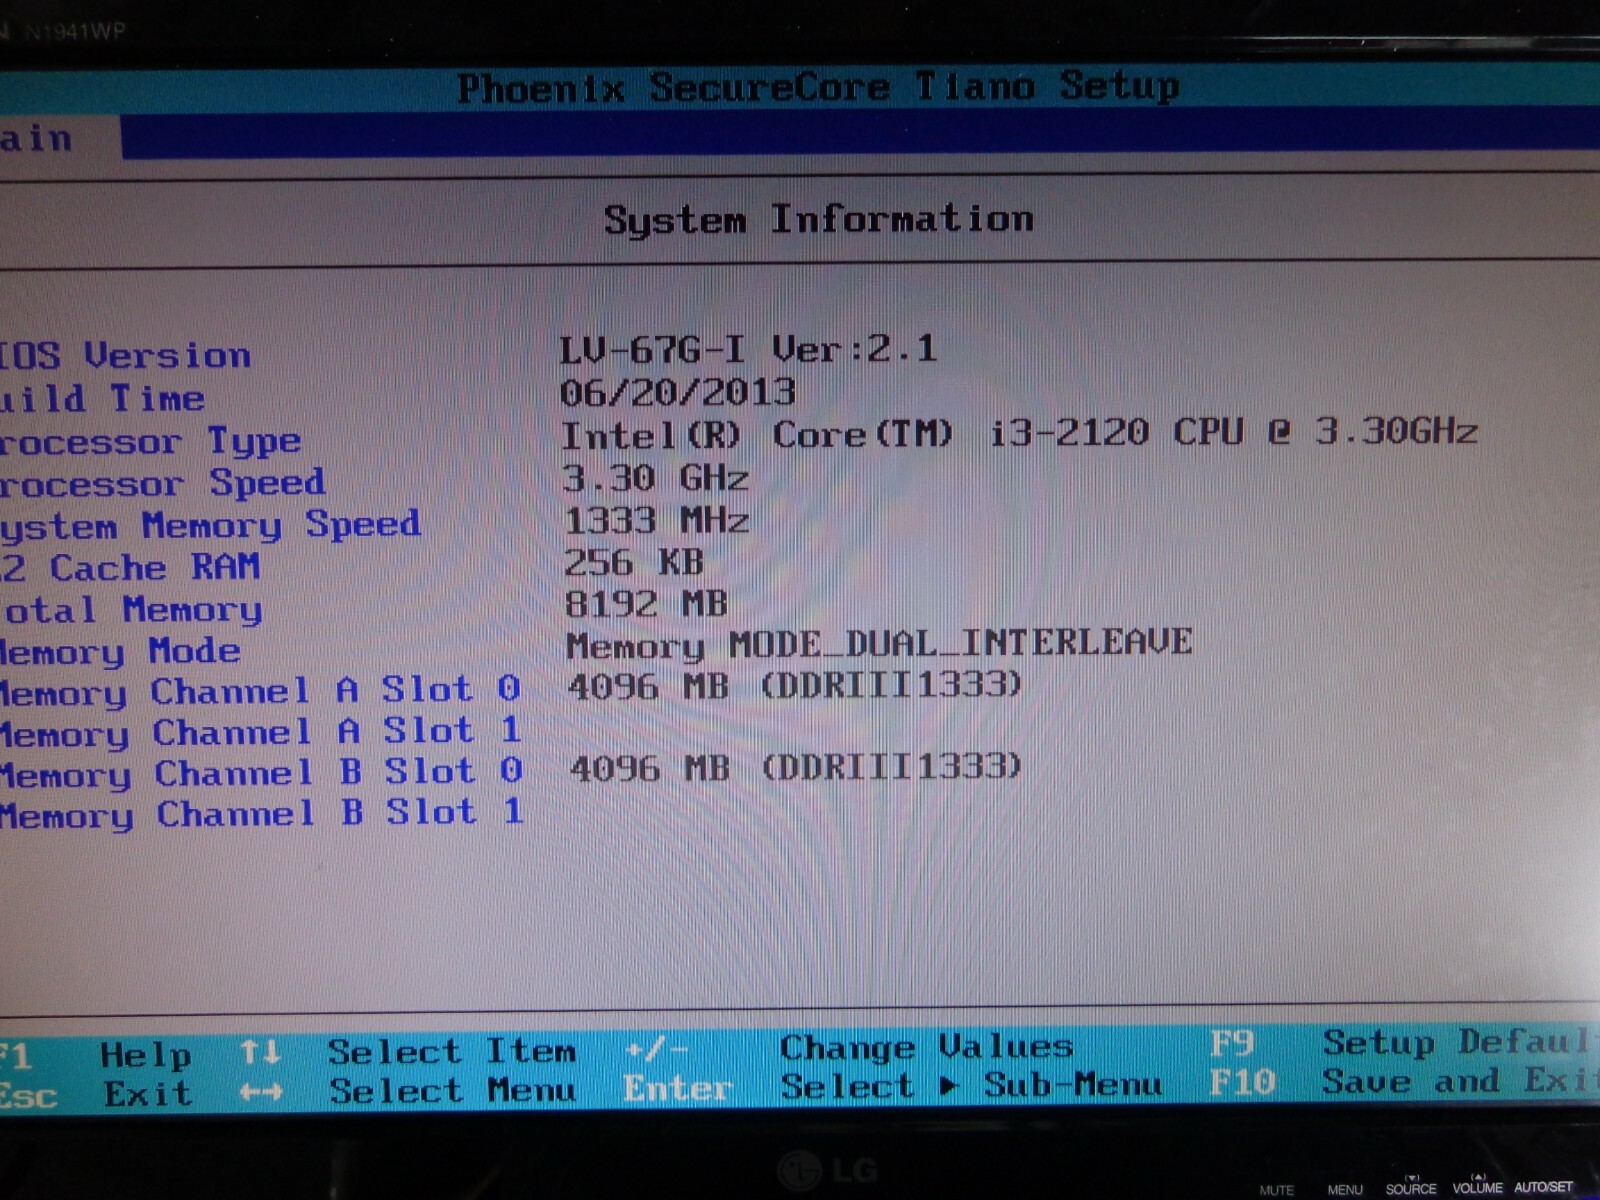Click Memory Channel B Slot 0 label
The image size is (1600, 1200).
pyautogui.click(x=262, y=773)
